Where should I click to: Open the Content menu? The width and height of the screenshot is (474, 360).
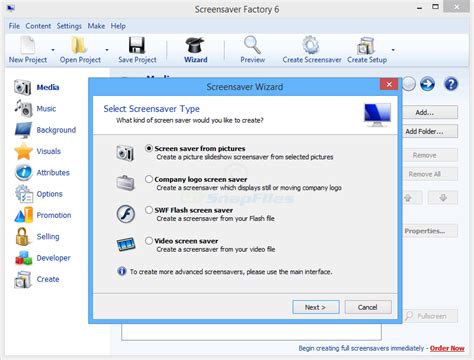click(38, 26)
